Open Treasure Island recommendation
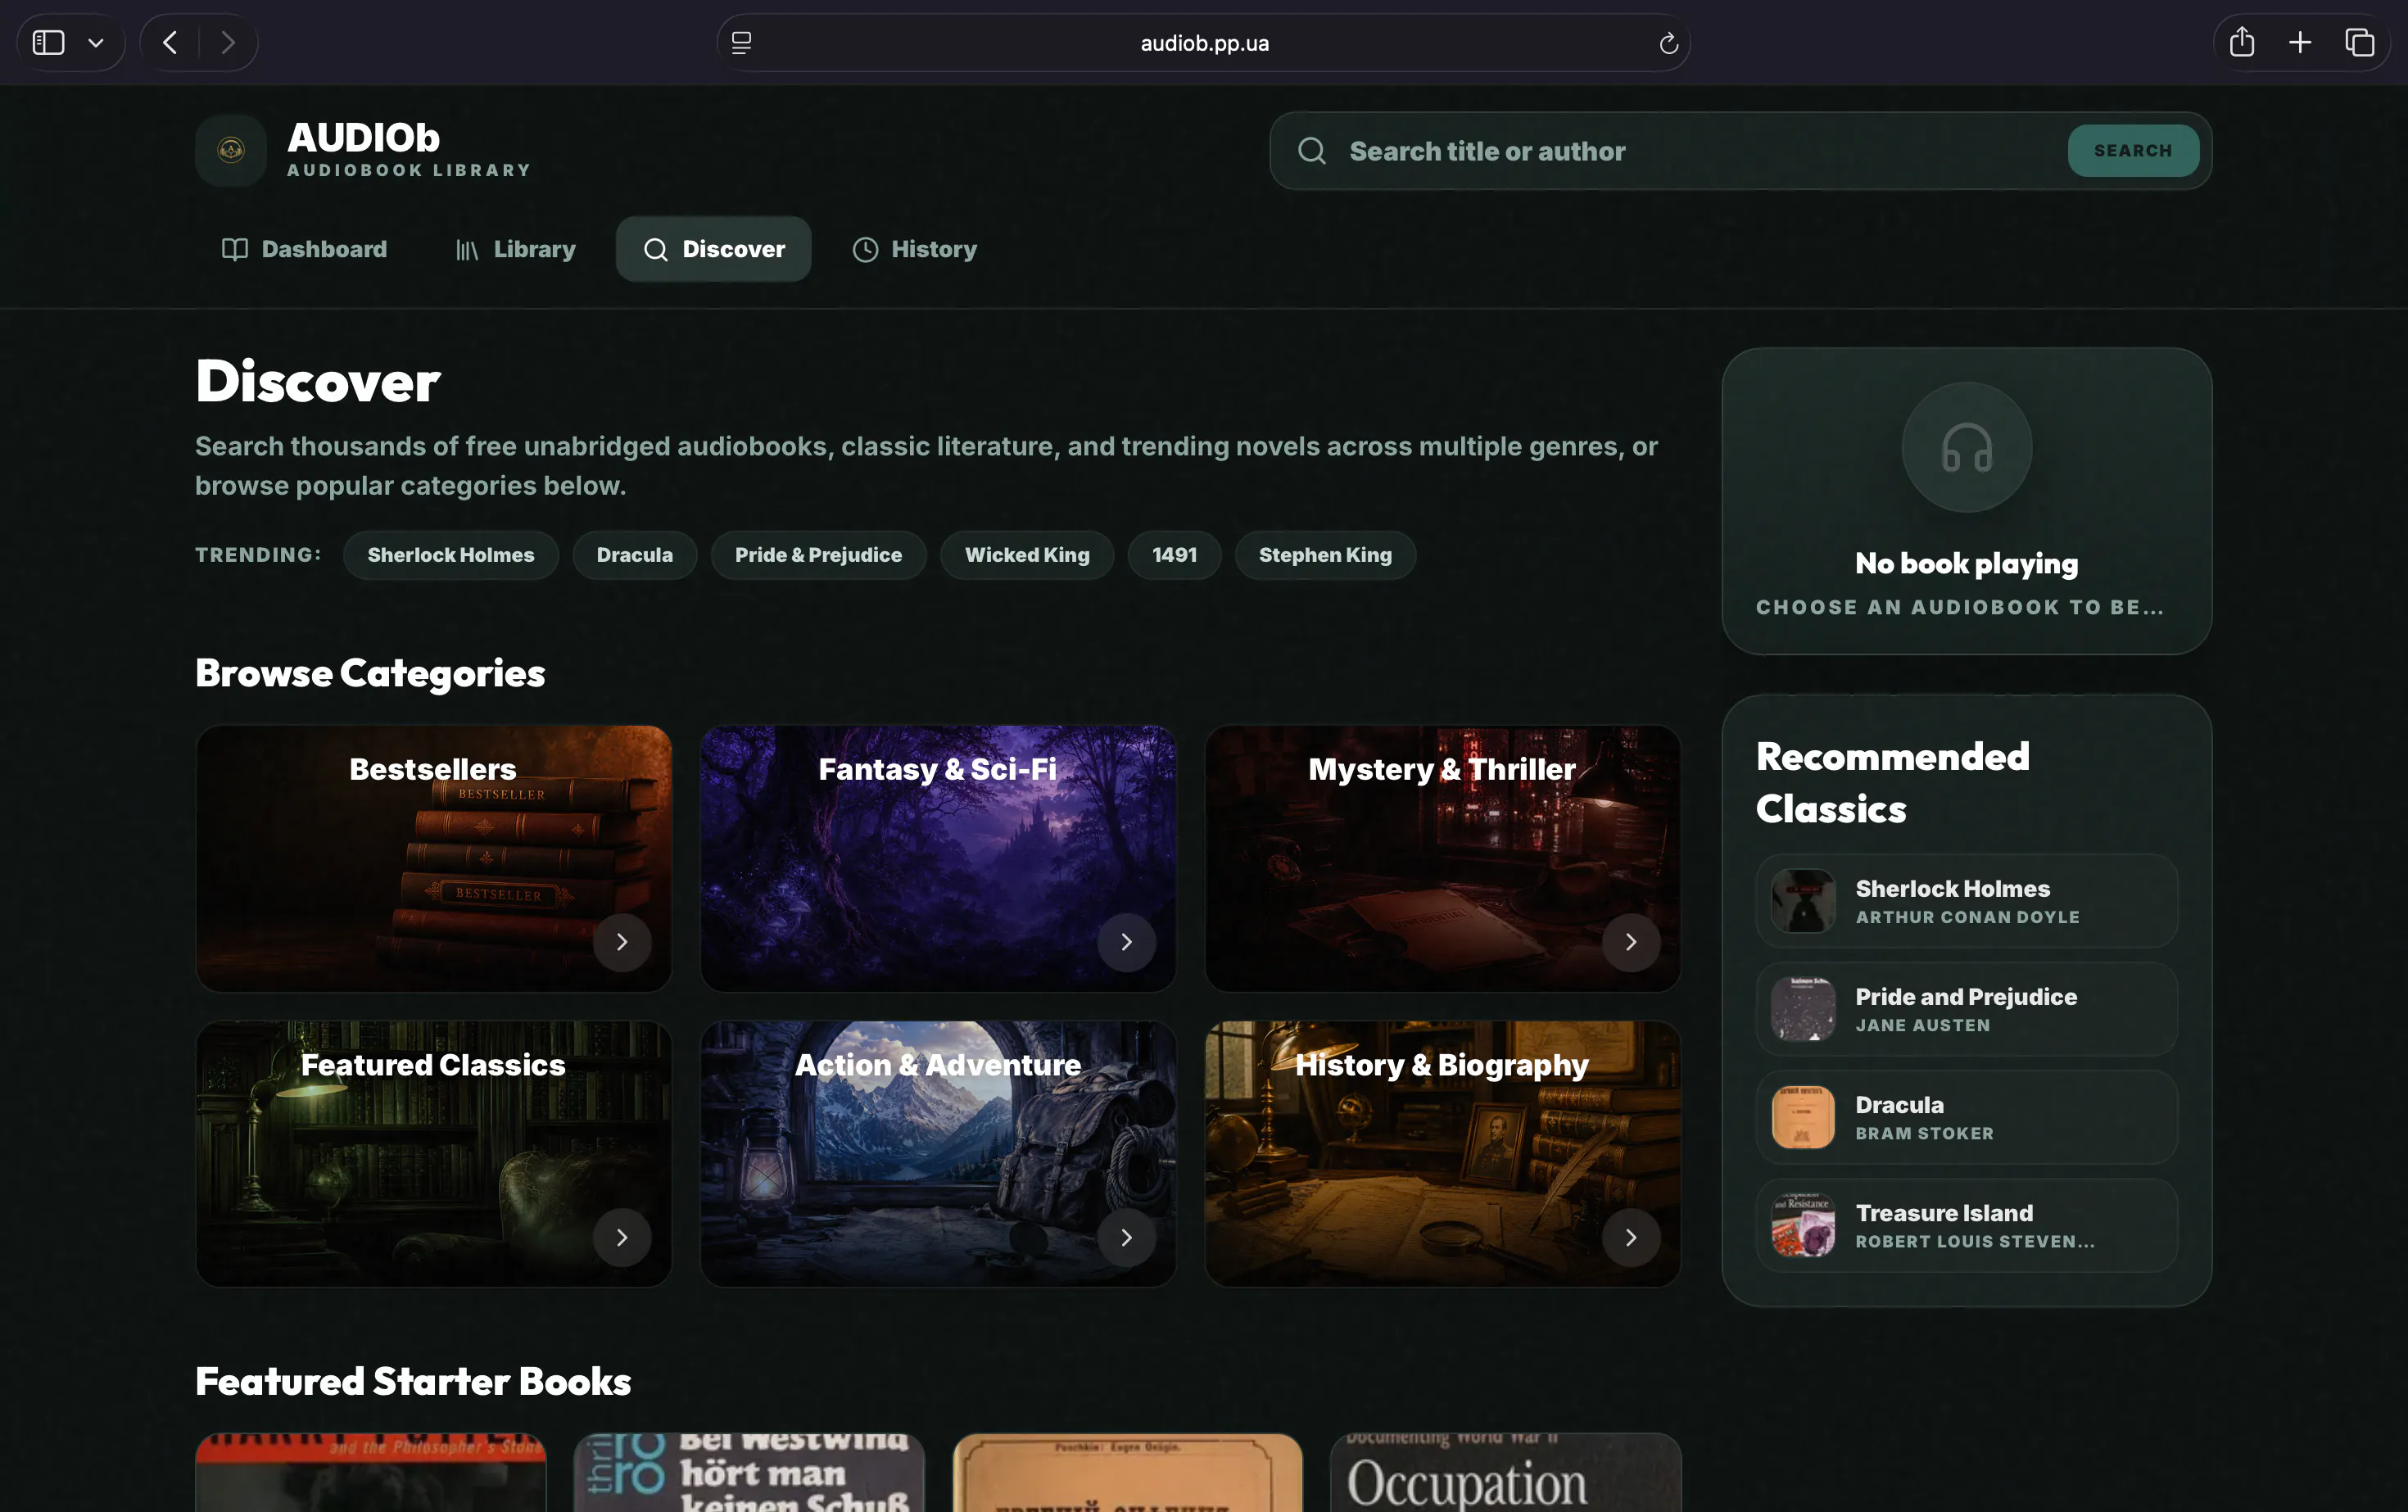 (1966, 1225)
